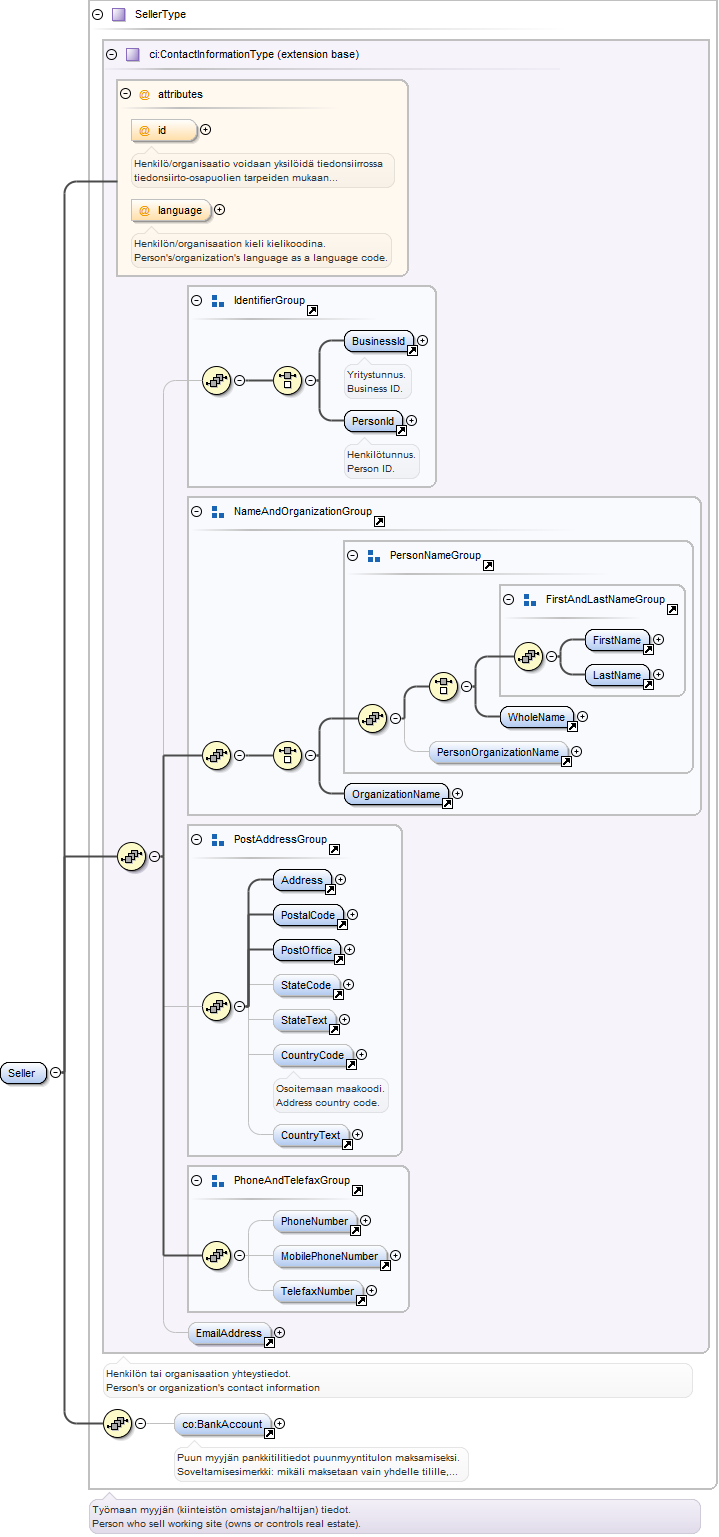This screenshot has height=1537, width=719.
Task: Click the main ContactInformationType sequence icon
Action: (133, 856)
